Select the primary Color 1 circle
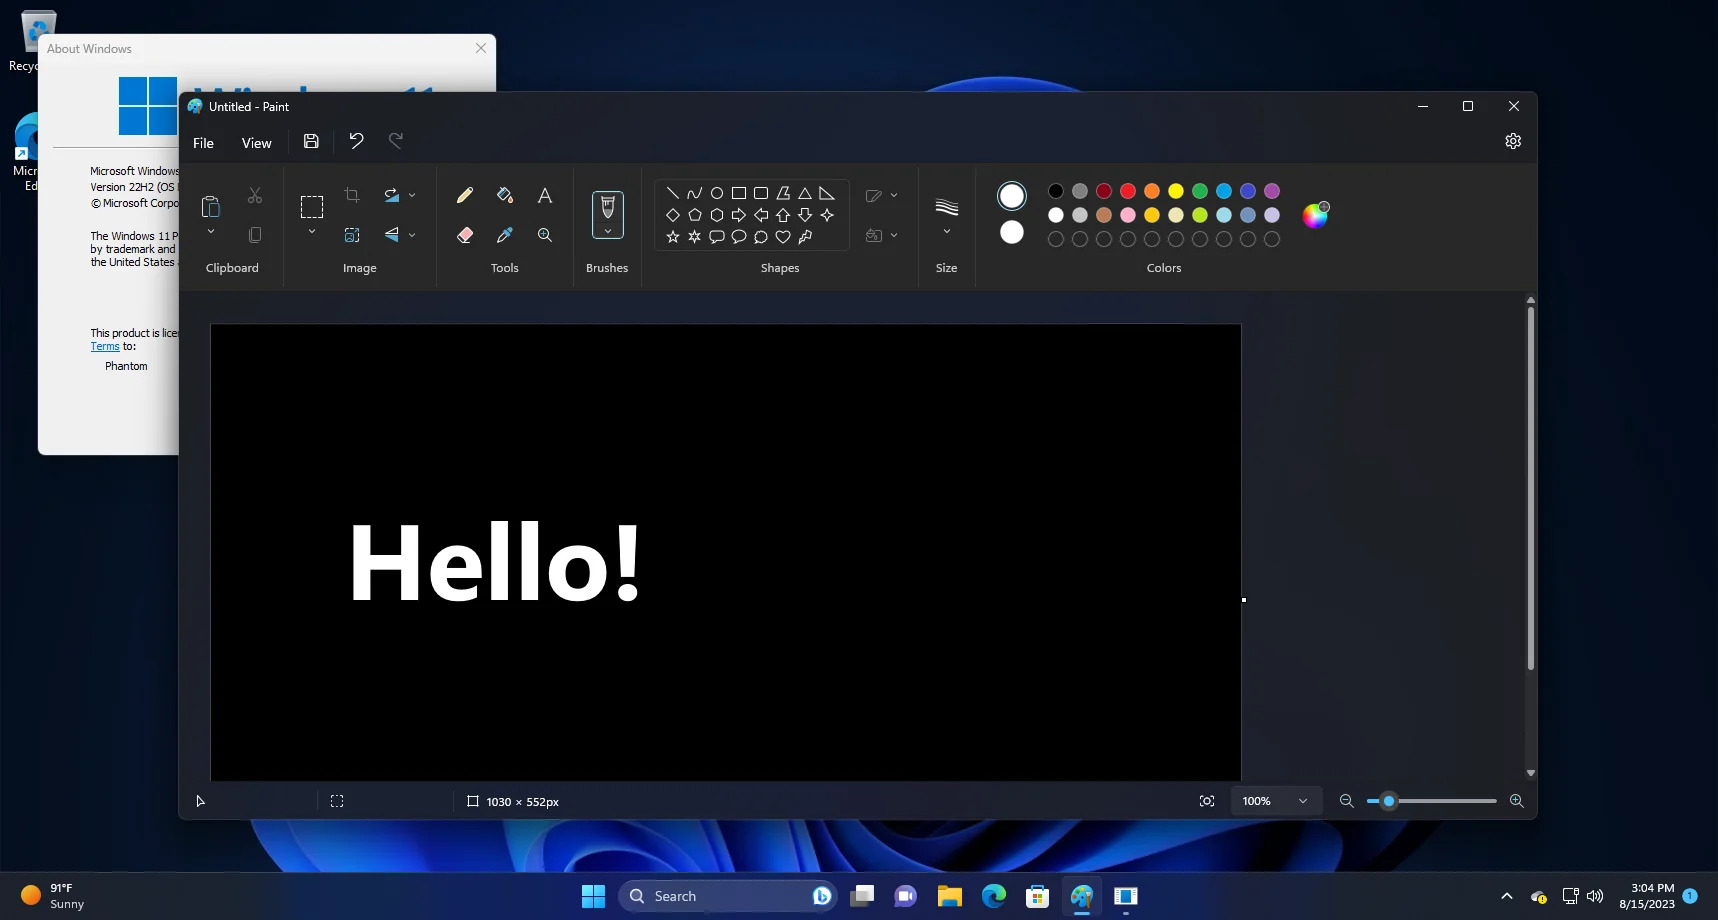 pyautogui.click(x=1011, y=196)
